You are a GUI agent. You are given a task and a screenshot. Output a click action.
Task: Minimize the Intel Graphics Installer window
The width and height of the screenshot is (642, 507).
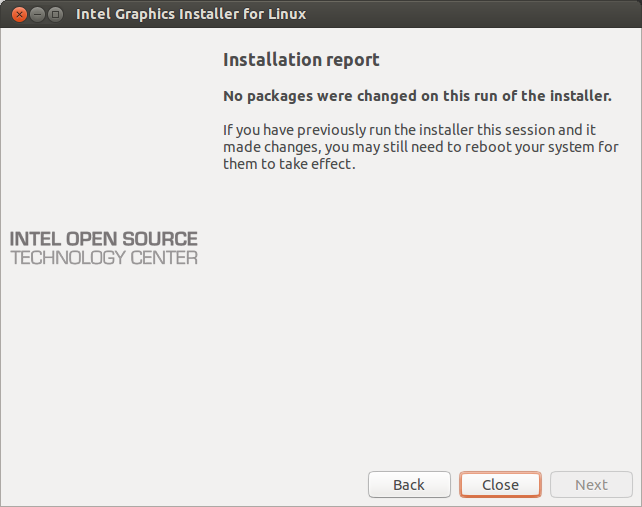click(x=37, y=14)
